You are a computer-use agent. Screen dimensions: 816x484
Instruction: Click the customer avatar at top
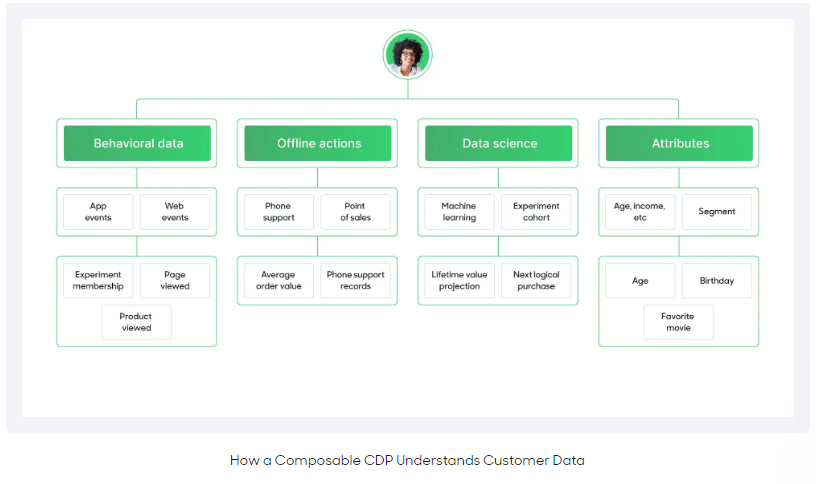pyautogui.click(x=407, y=55)
